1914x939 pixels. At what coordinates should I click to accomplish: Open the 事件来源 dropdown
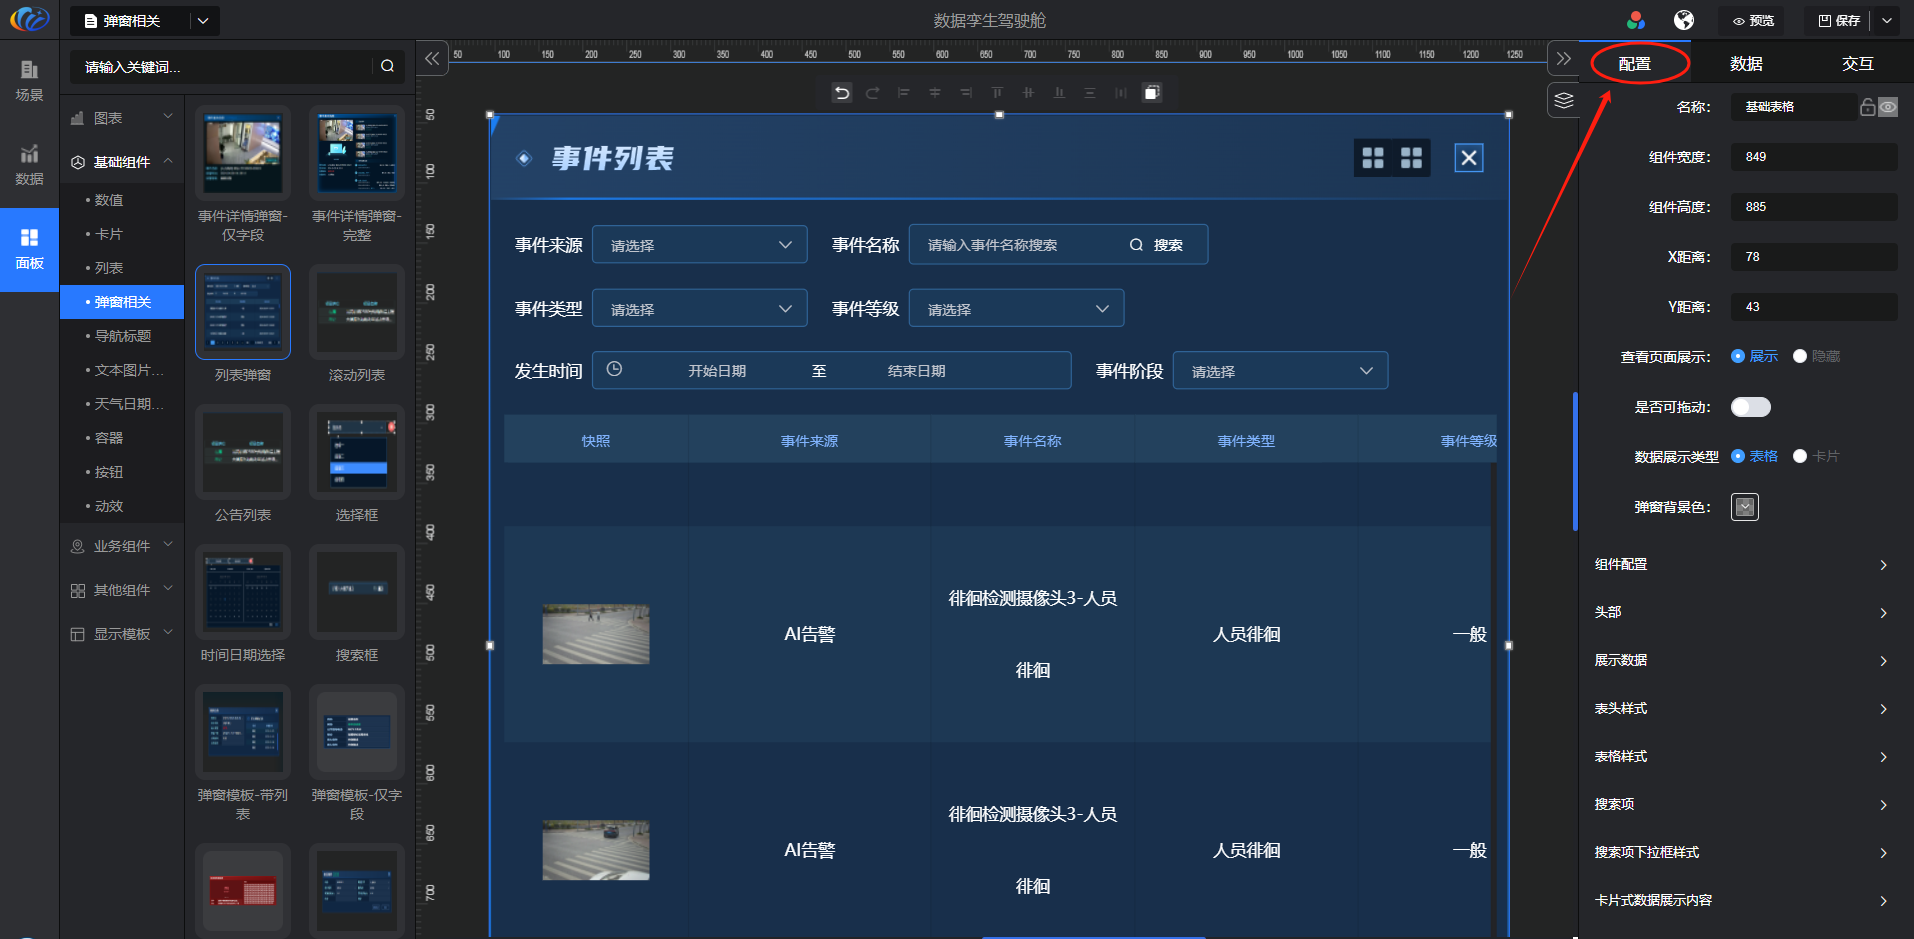click(699, 245)
